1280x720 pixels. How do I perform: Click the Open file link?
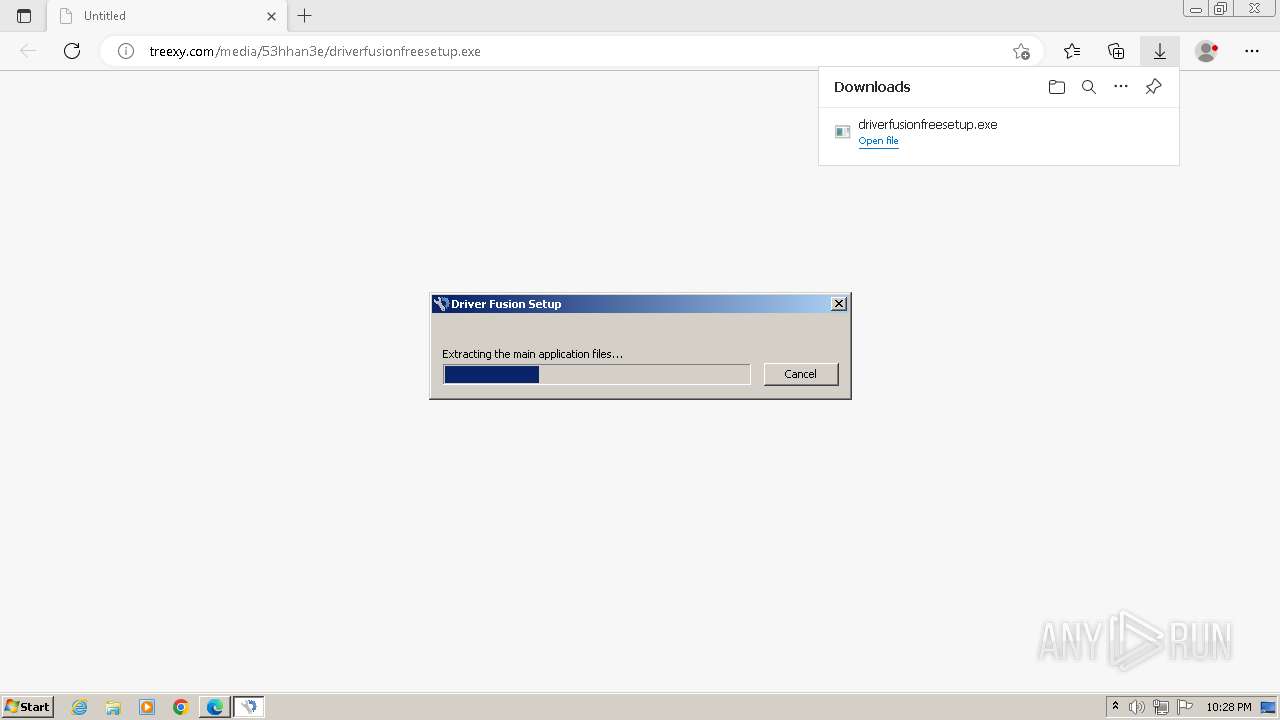878,141
